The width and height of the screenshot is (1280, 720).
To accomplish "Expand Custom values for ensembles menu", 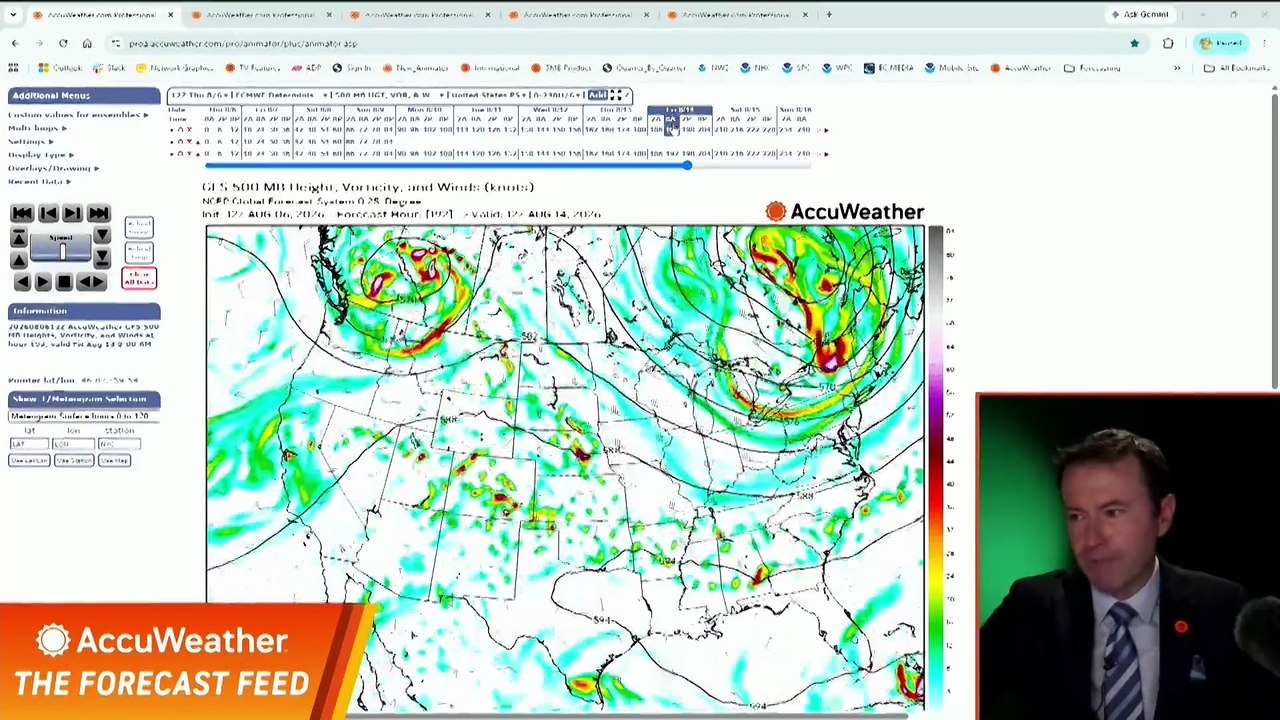I will [79, 115].
